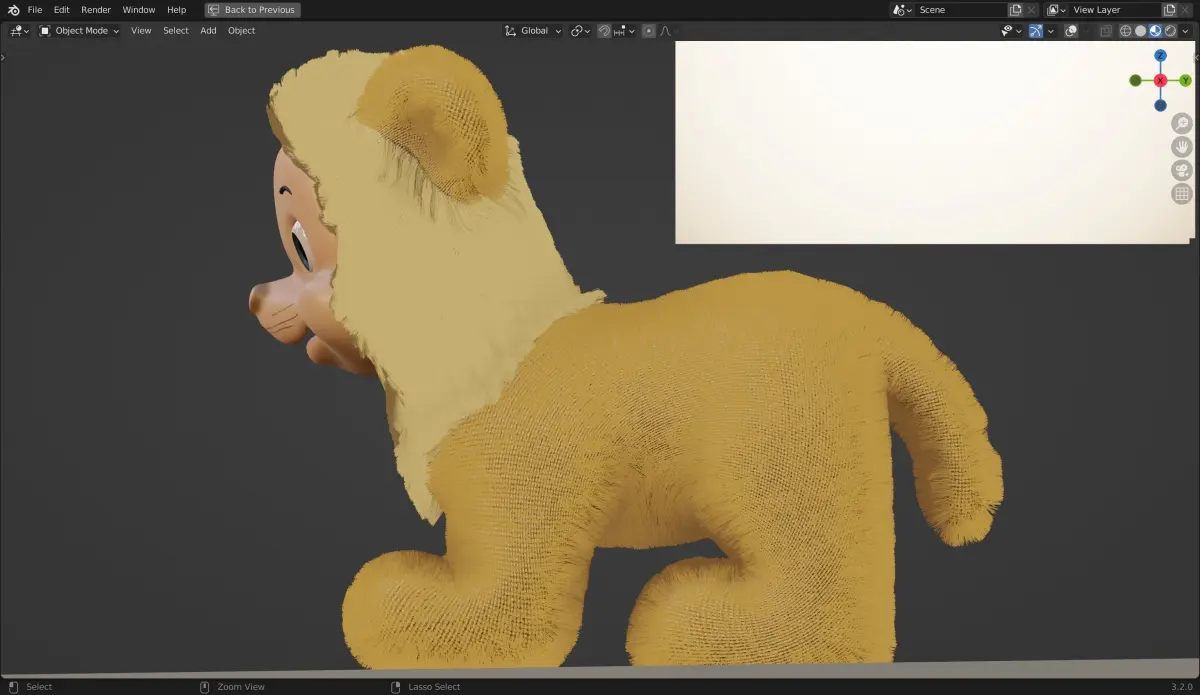This screenshot has height=695, width=1200.
Task: Open the editor type selector
Action: coord(19,31)
